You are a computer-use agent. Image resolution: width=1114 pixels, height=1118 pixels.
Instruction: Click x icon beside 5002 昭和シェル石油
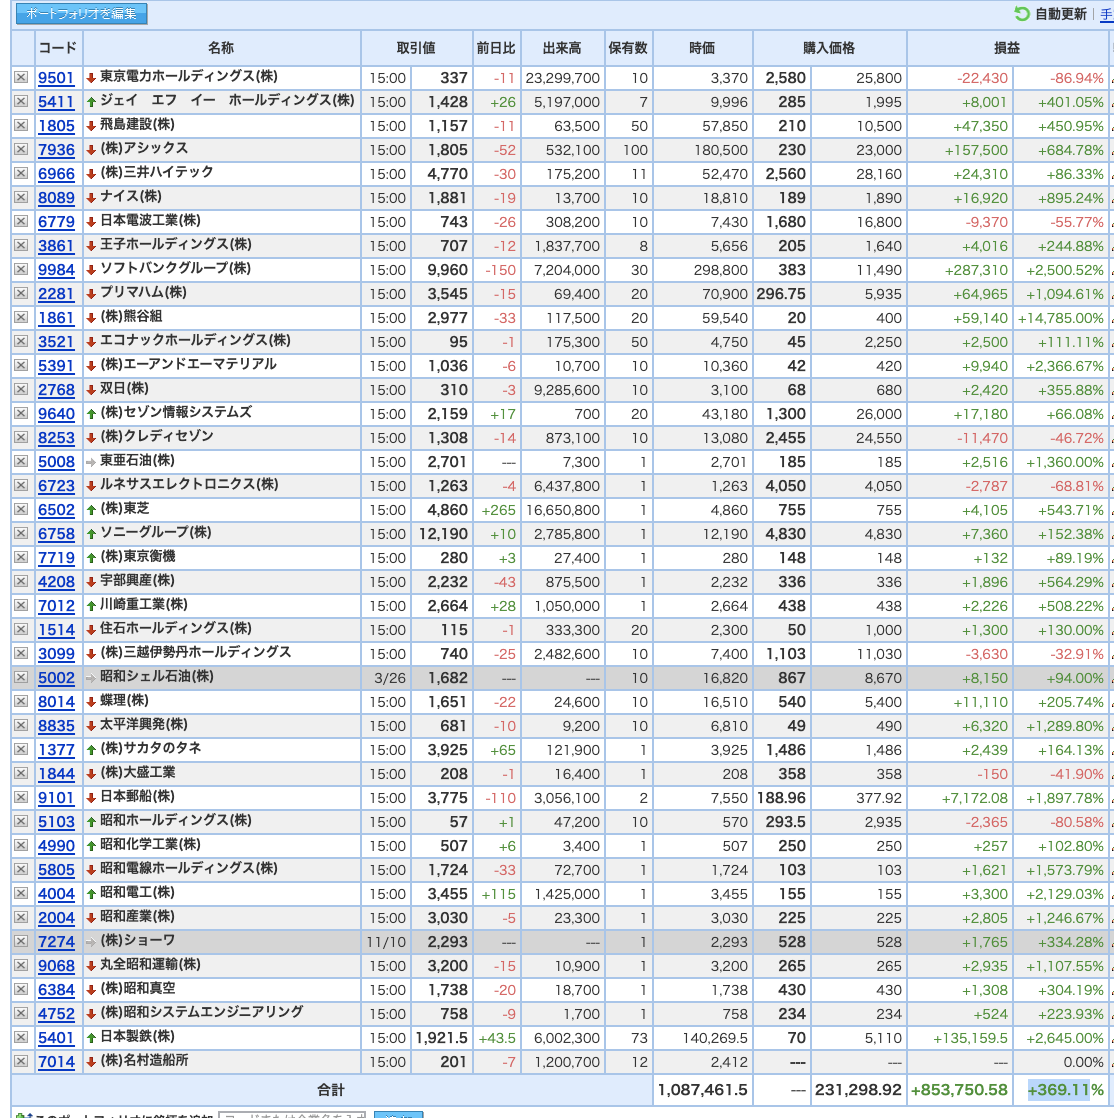click(x=21, y=677)
